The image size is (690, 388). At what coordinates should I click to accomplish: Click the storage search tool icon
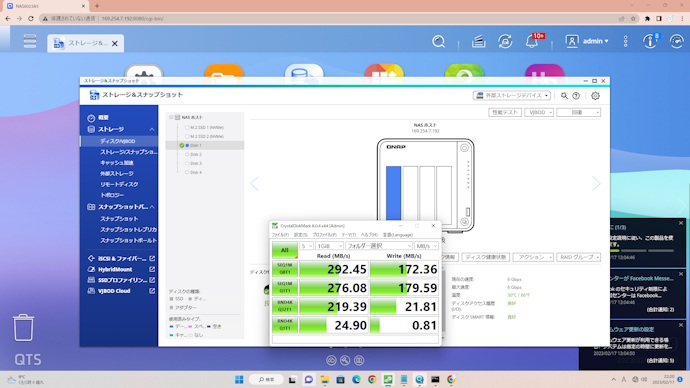(x=564, y=95)
